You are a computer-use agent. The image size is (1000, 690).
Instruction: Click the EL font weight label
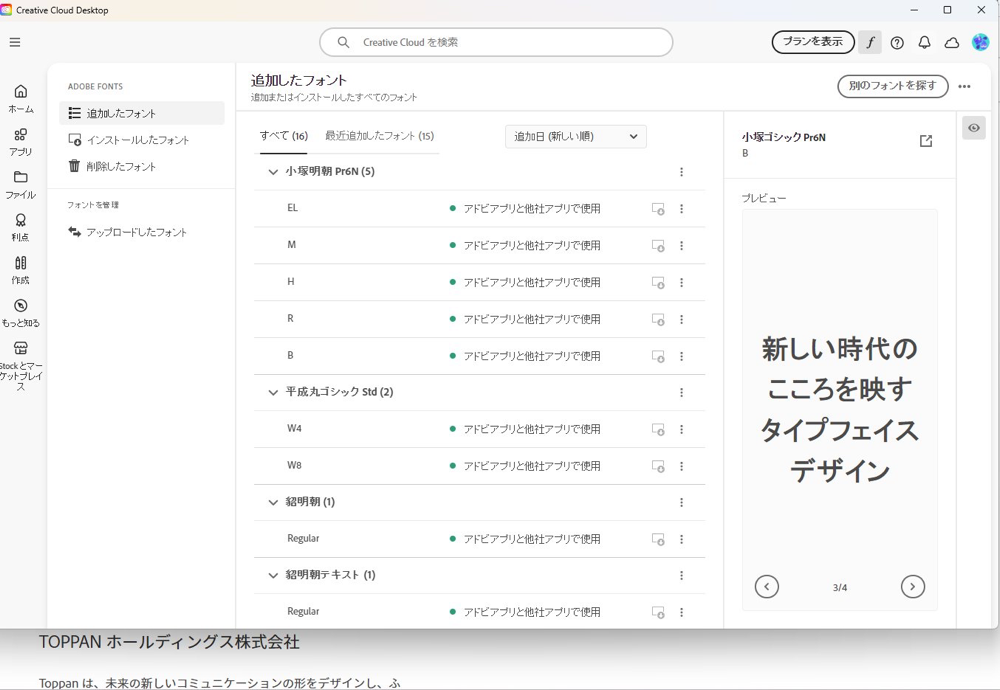(292, 208)
